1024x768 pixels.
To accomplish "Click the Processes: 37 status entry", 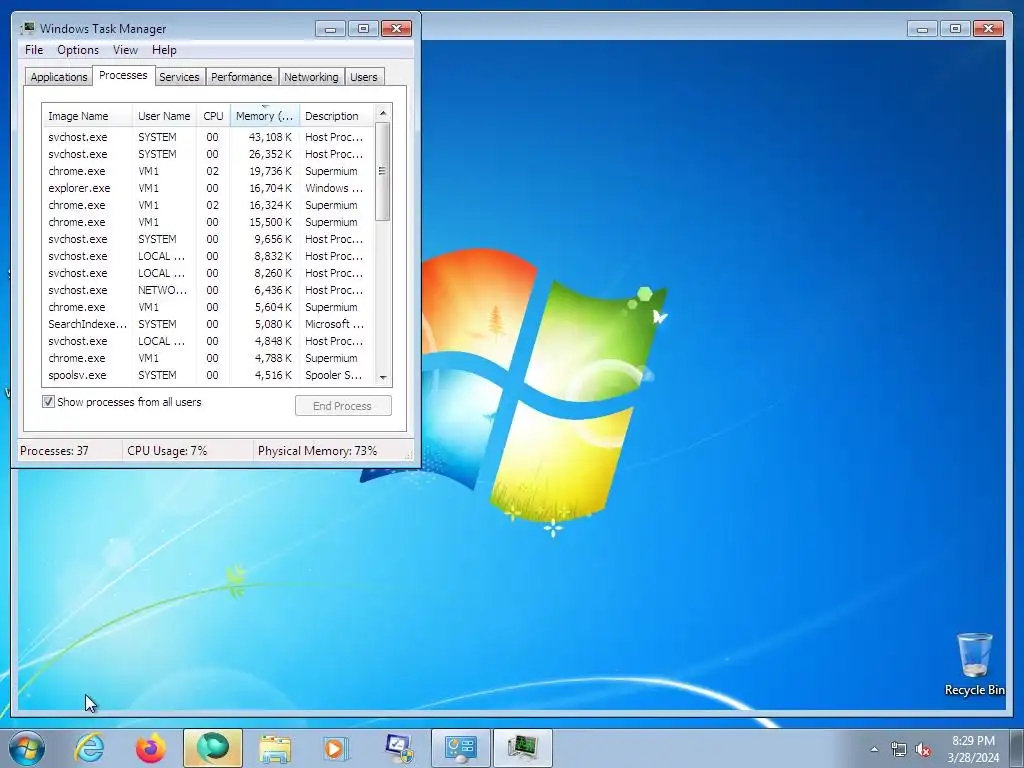I will pos(69,451).
